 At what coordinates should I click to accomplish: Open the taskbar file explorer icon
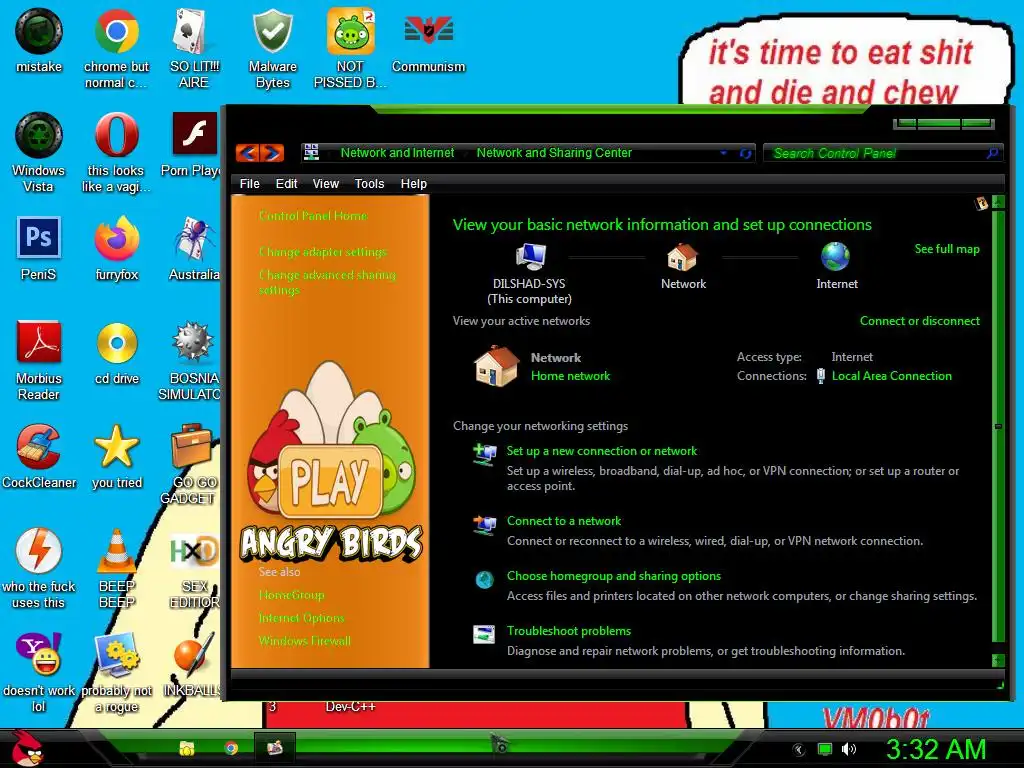pyautogui.click(x=187, y=748)
